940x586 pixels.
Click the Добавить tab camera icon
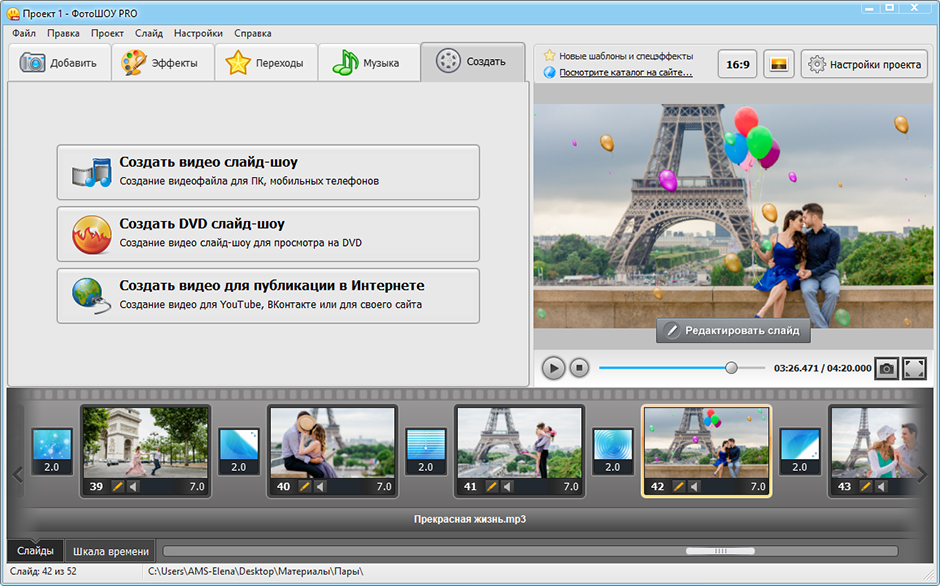[x=32, y=62]
